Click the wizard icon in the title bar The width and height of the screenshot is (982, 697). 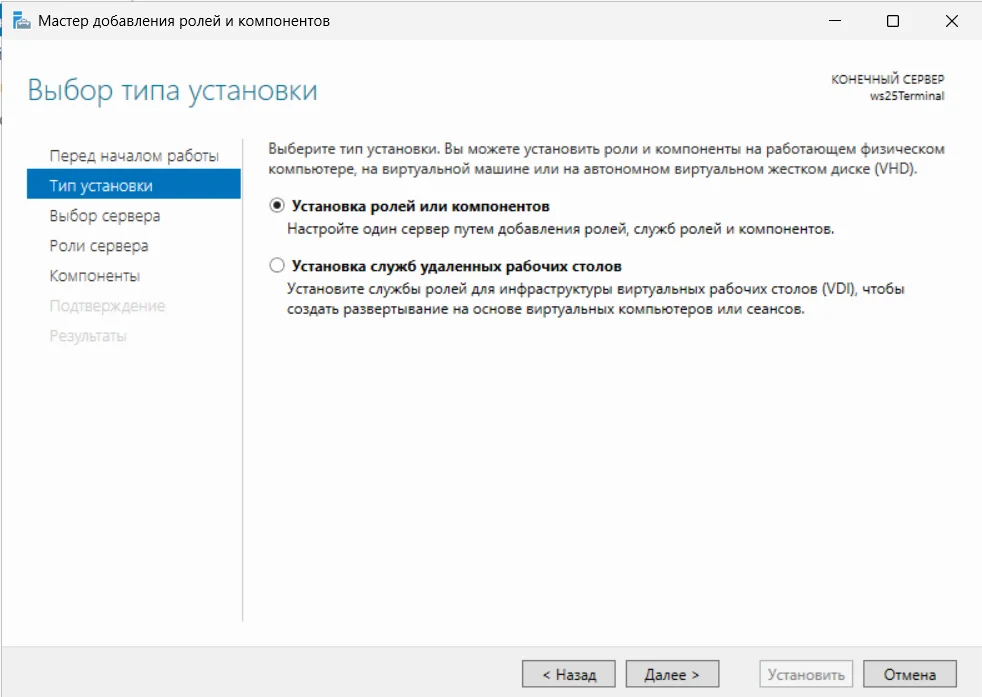[21, 21]
